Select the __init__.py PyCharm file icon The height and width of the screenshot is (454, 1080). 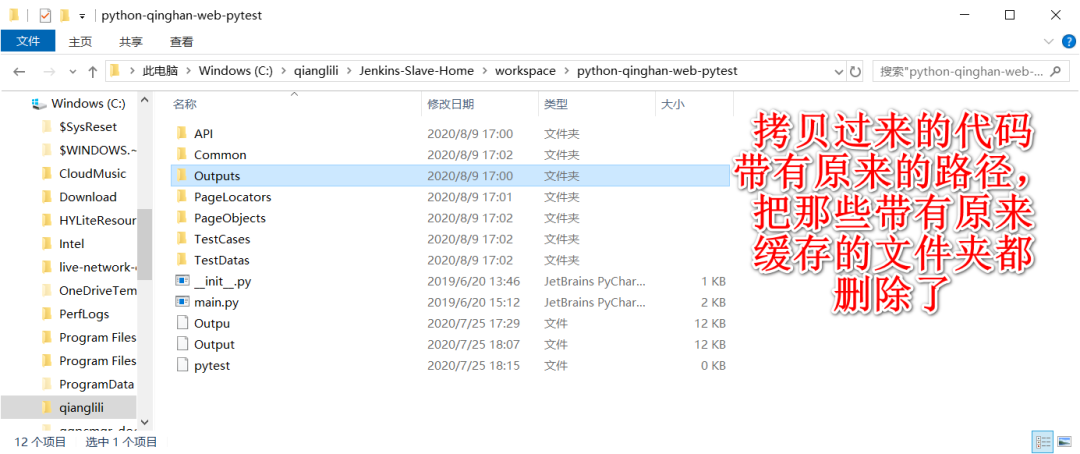[182, 281]
